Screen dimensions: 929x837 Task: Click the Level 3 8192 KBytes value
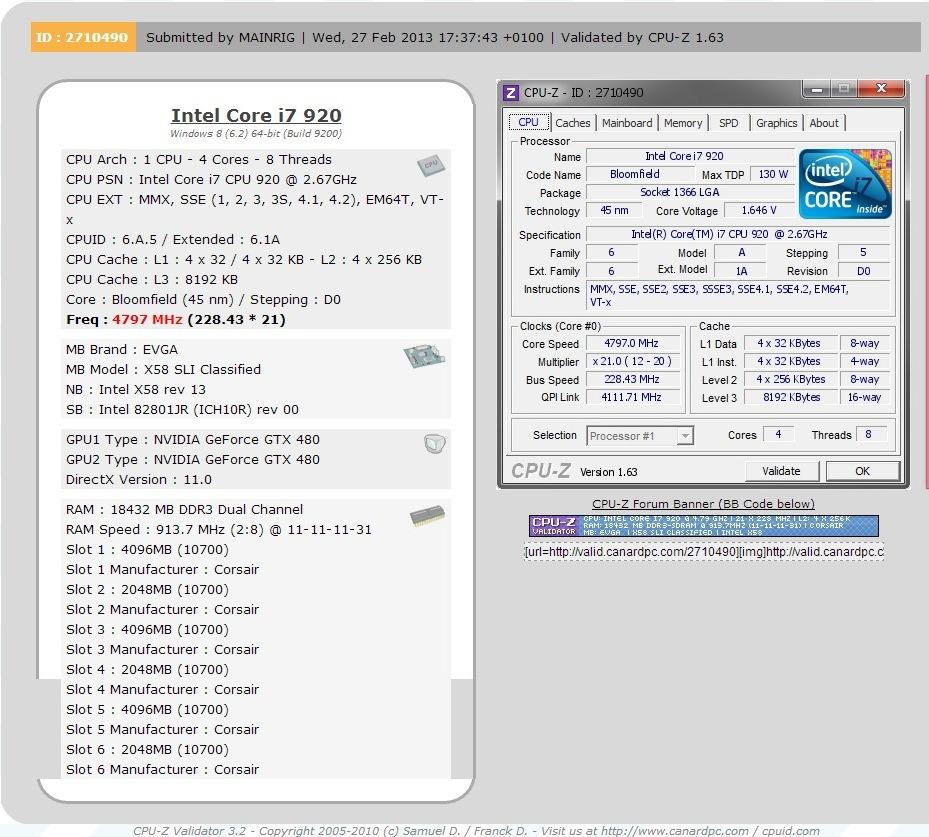coord(789,397)
